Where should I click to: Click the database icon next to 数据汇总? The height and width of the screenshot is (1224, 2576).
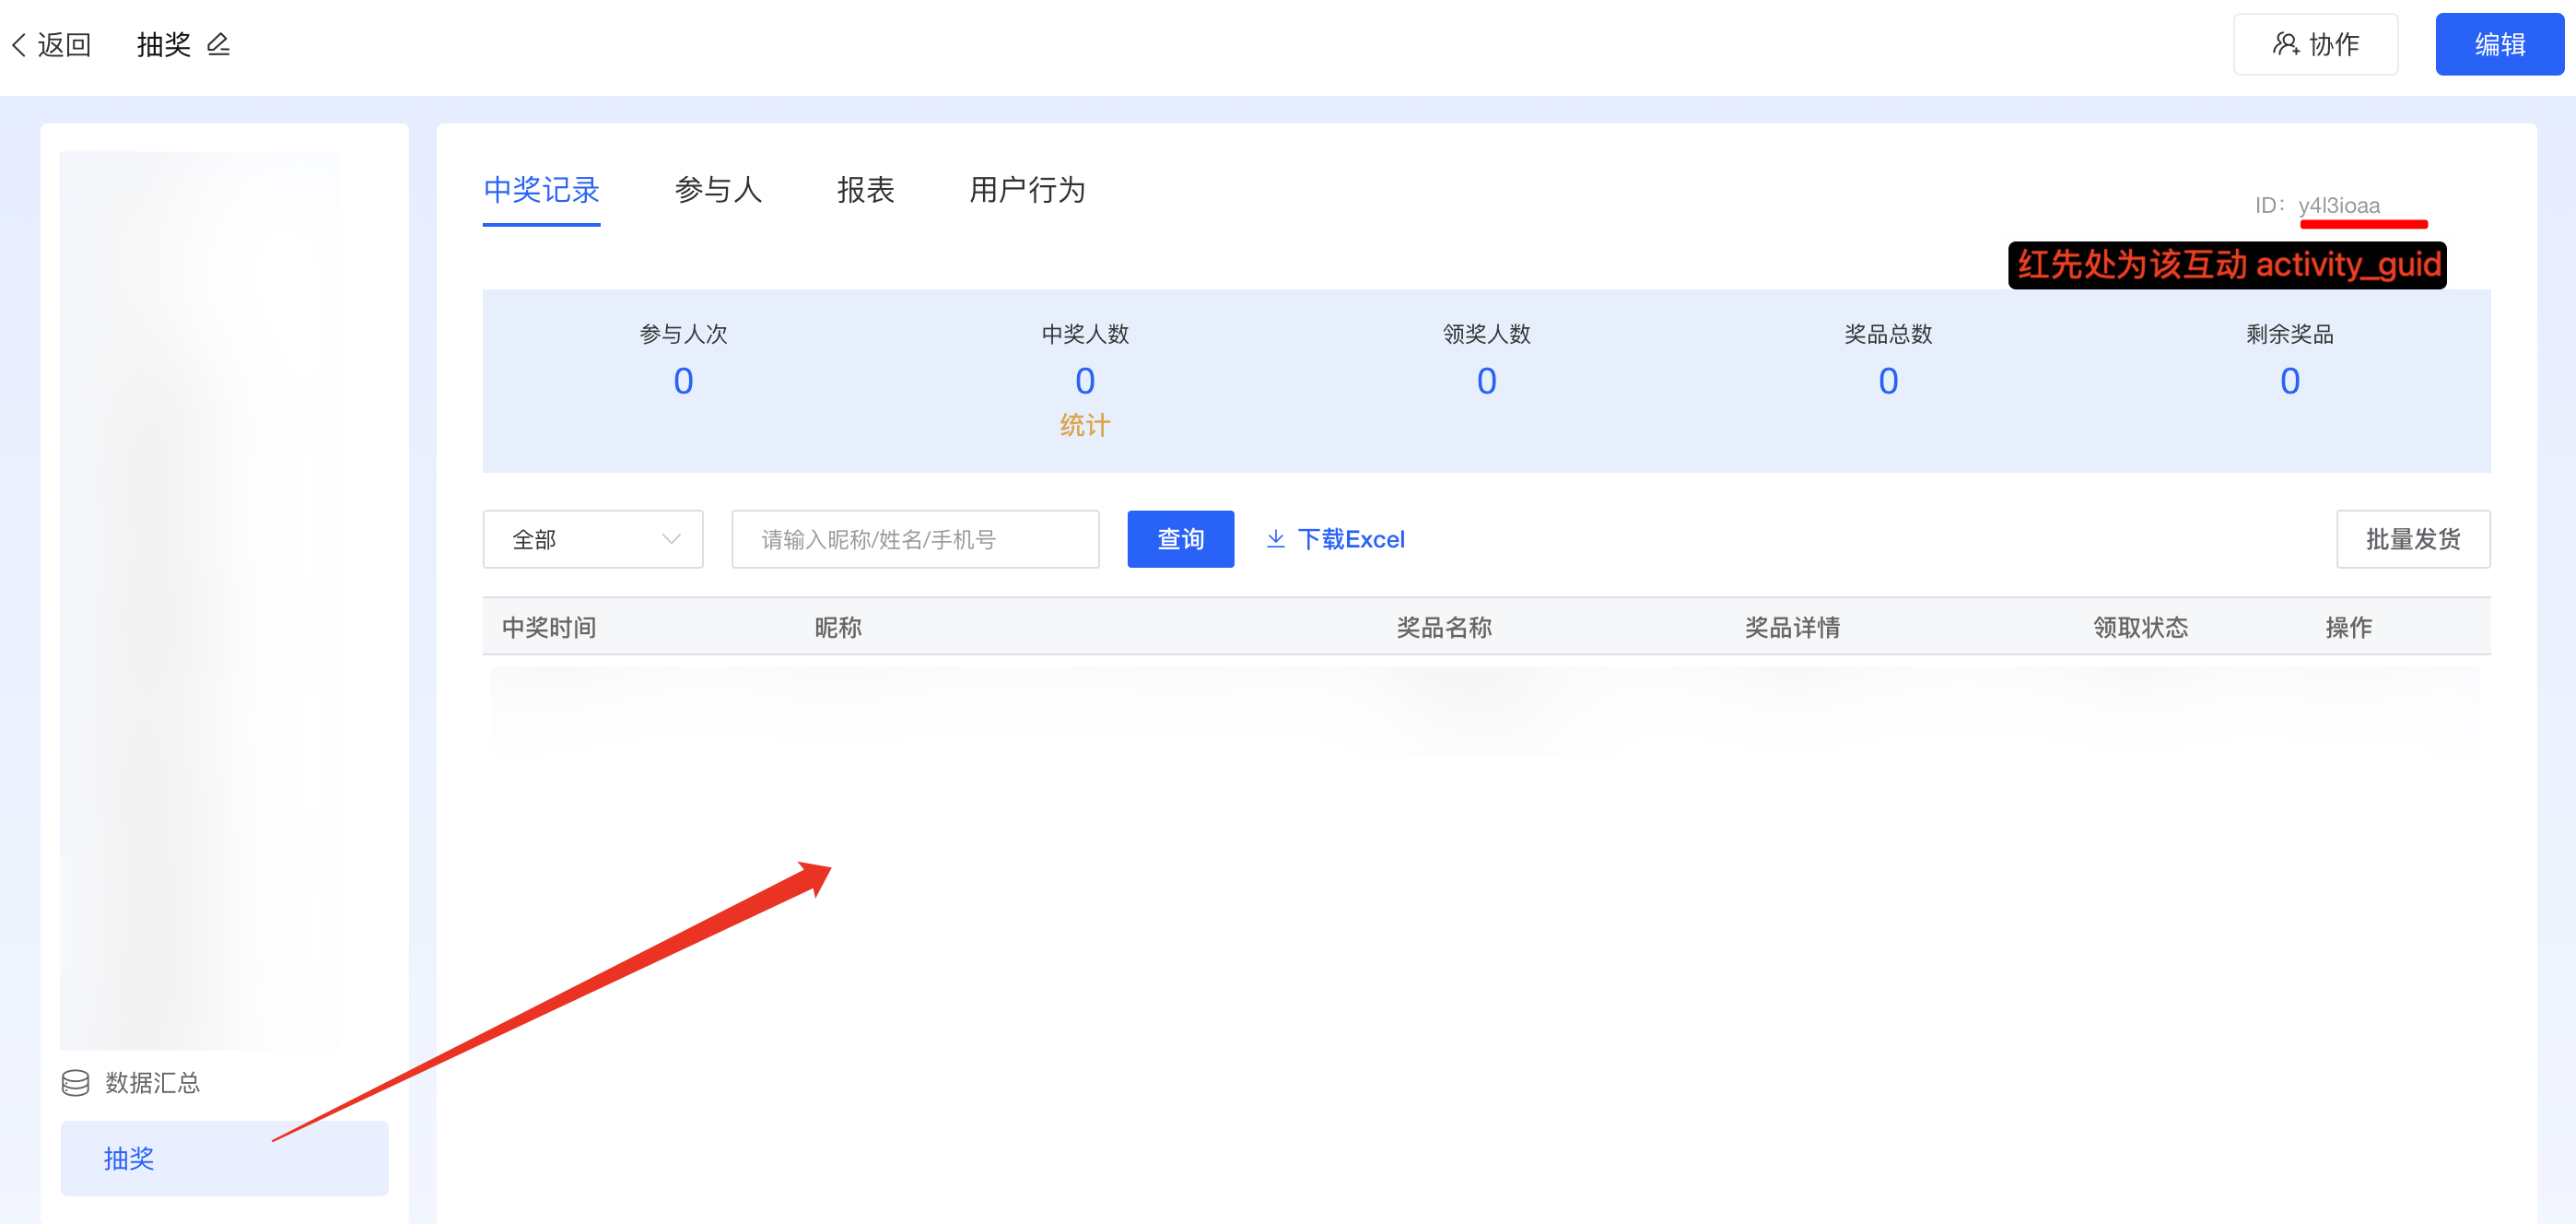[x=75, y=1083]
